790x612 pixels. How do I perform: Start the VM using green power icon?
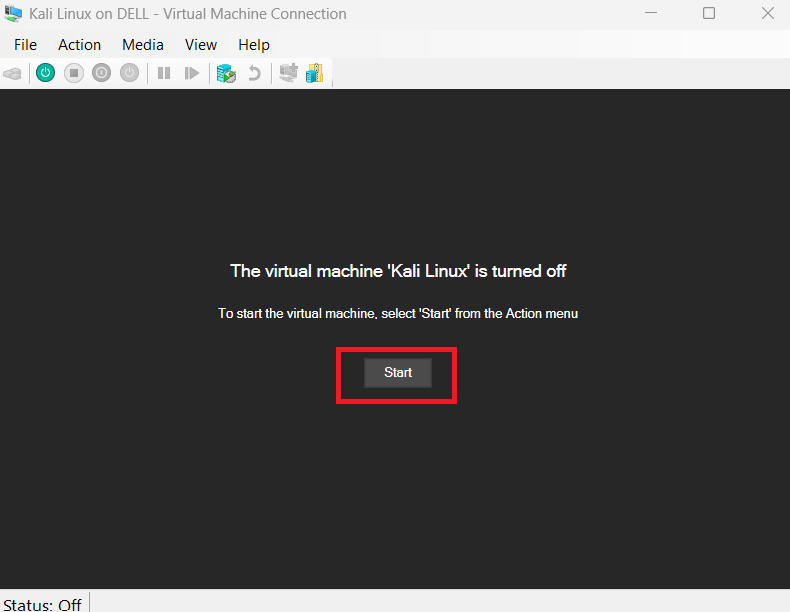click(x=45, y=73)
